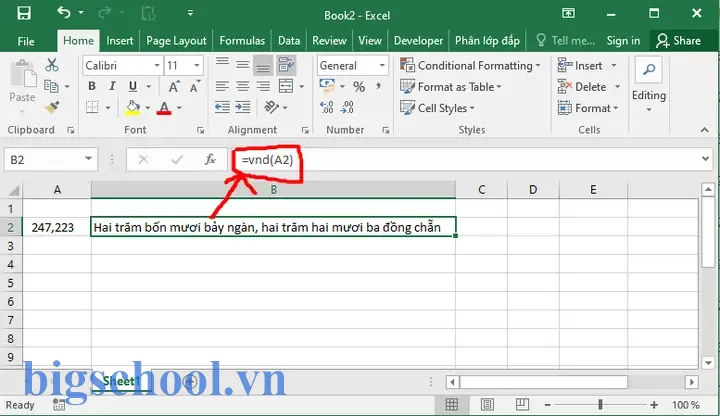Viewport: 720px width, 416px height.
Task: Click the Undo arrow icon
Action: click(x=64, y=12)
